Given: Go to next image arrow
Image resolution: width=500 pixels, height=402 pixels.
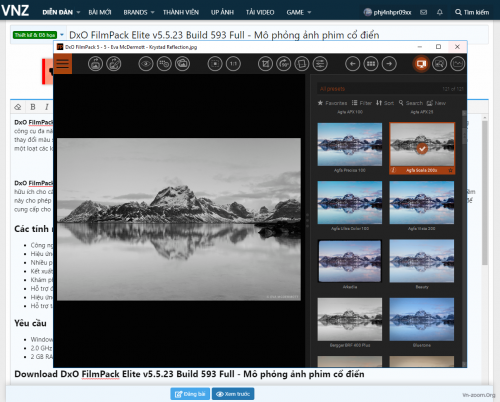Looking at the screenshot, I should tap(389, 64).
